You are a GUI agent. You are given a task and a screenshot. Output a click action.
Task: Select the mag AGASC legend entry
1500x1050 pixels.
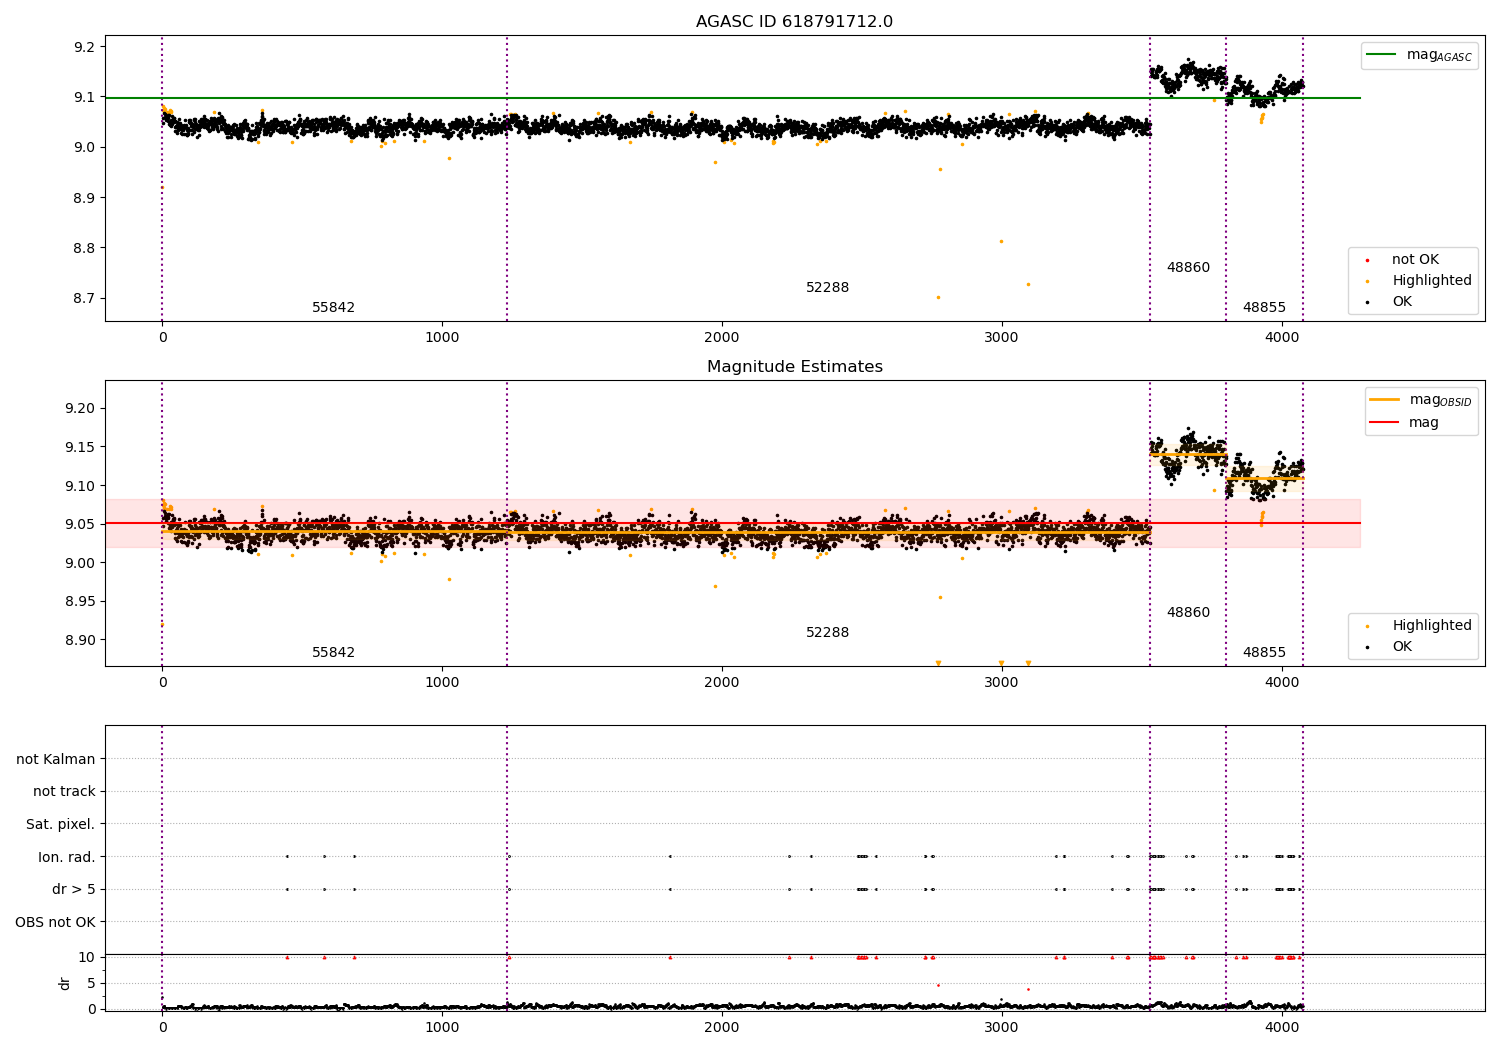(1419, 55)
